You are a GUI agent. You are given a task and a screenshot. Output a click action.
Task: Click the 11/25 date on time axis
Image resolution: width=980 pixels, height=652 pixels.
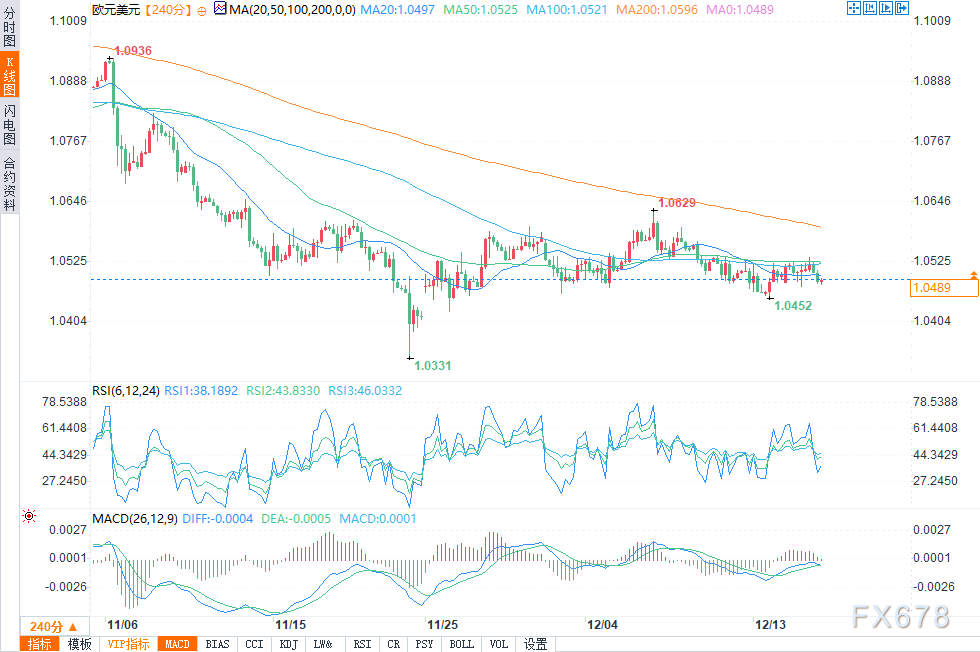pyautogui.click(x=442, y=624)
